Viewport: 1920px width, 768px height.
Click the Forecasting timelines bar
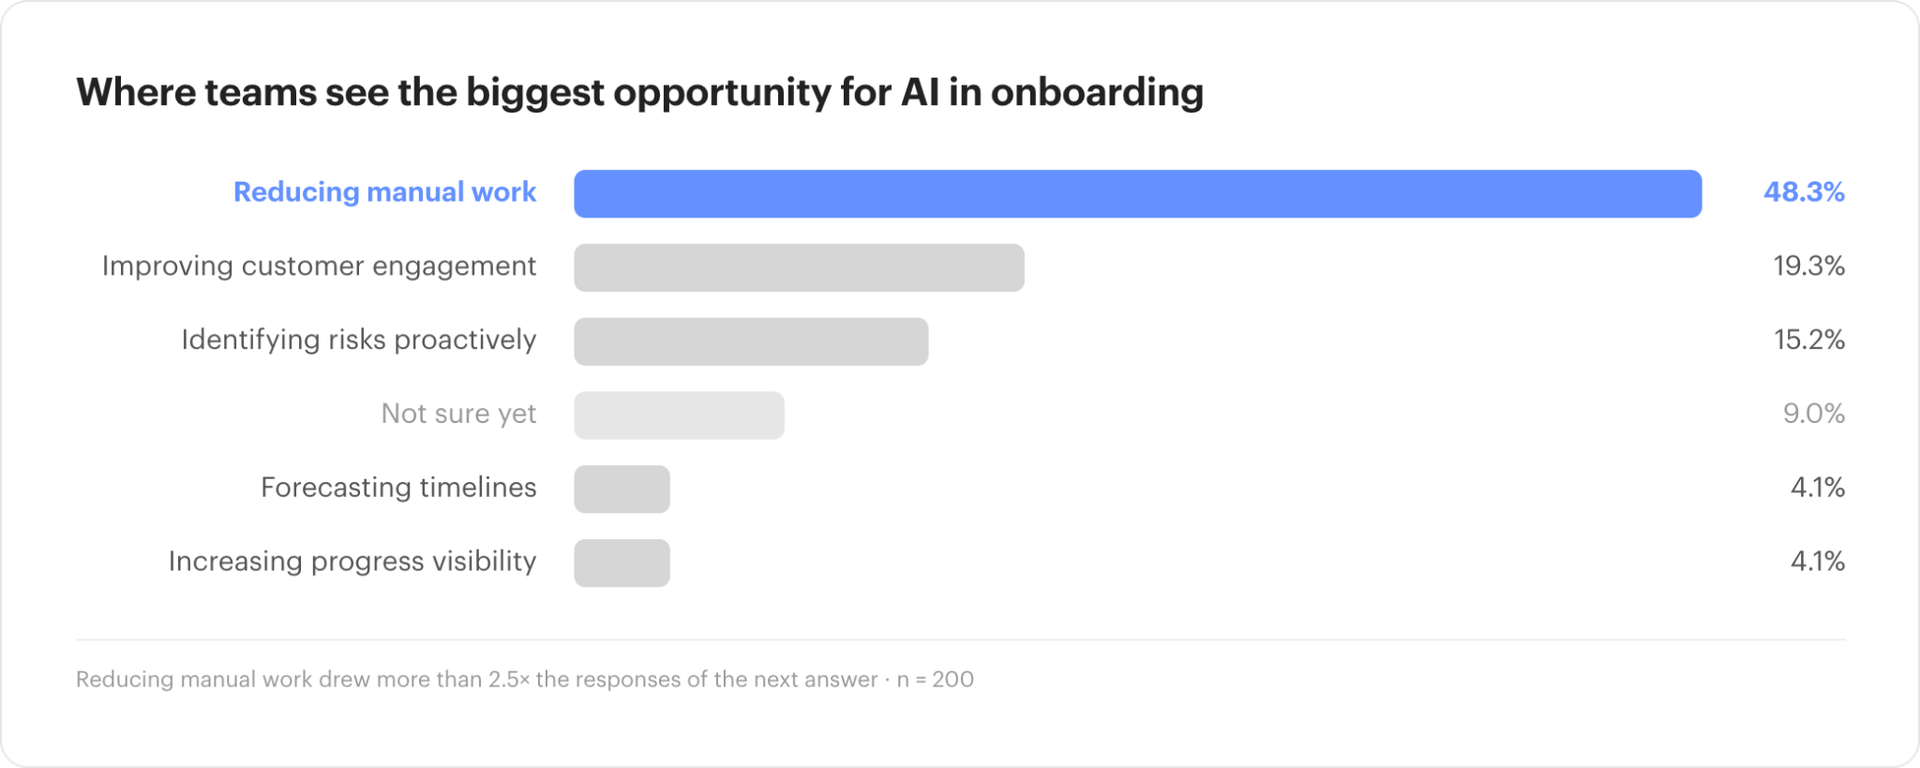pyautogui.click(x=622, y=490)
